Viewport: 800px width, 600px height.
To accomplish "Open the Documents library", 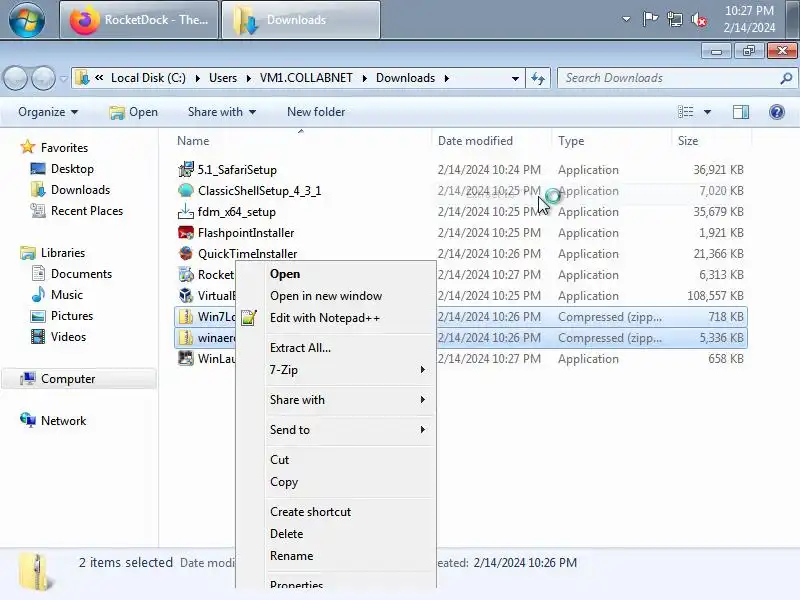I will (x=81, y=274).
